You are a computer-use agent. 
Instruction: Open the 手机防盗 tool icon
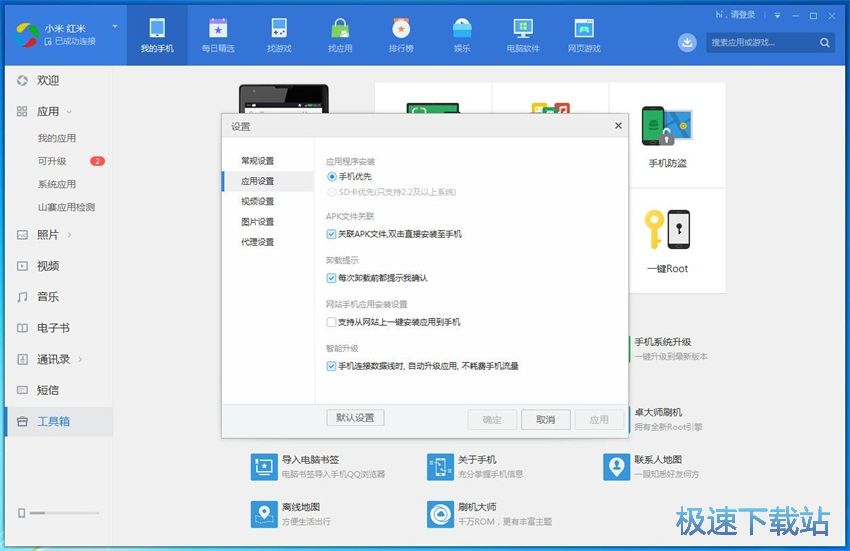[667, 125]
